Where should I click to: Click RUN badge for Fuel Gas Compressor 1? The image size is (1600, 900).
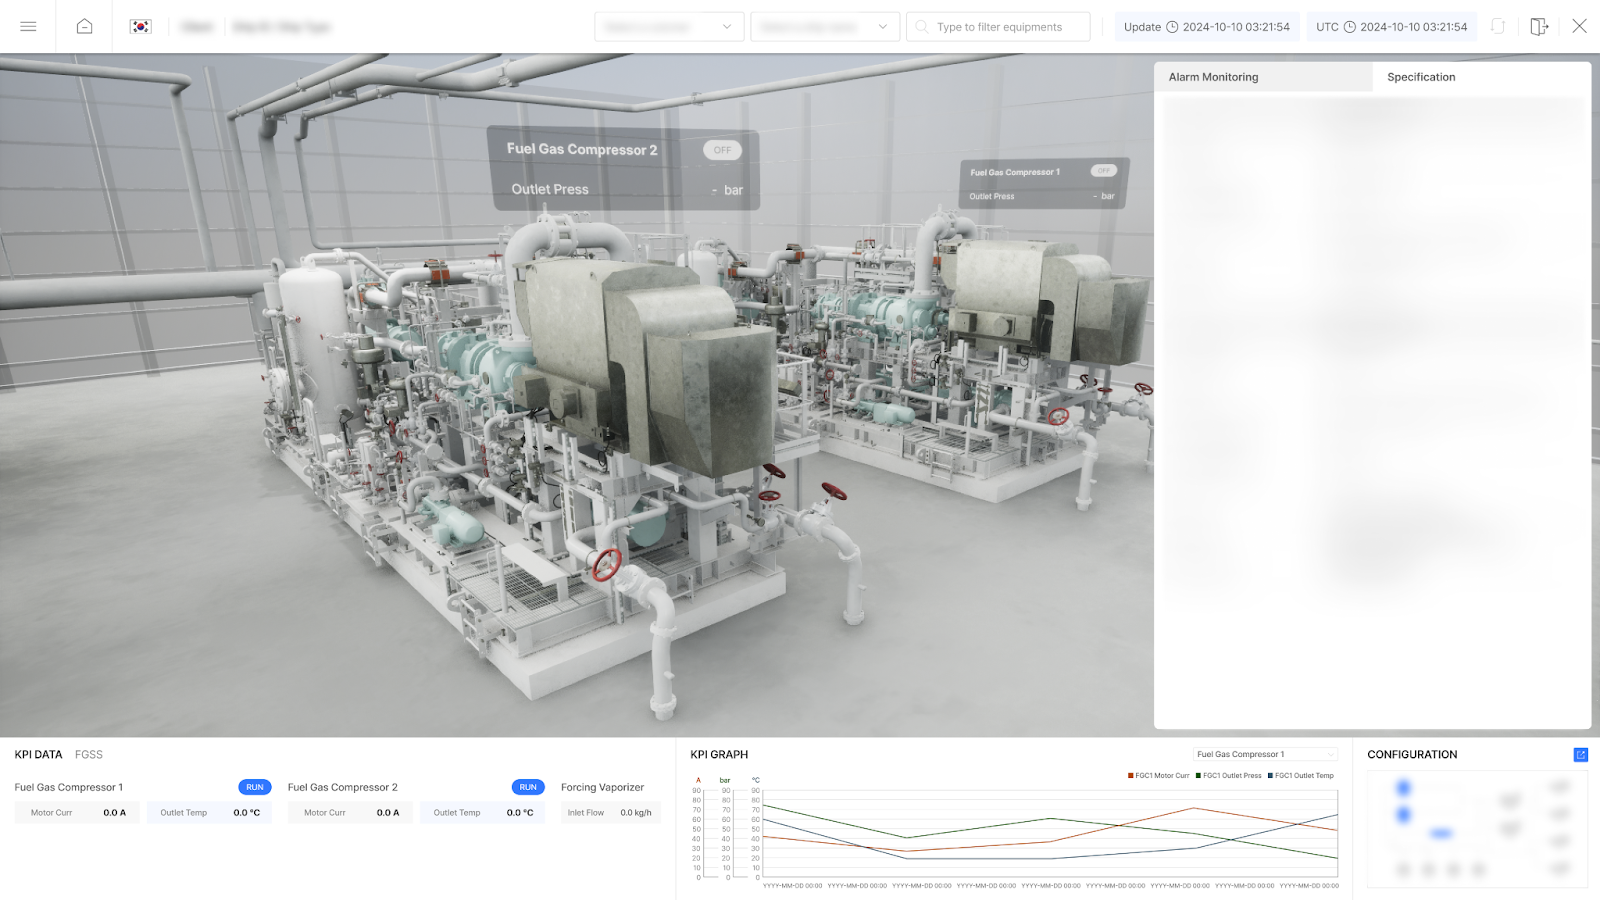coord(255,787)
